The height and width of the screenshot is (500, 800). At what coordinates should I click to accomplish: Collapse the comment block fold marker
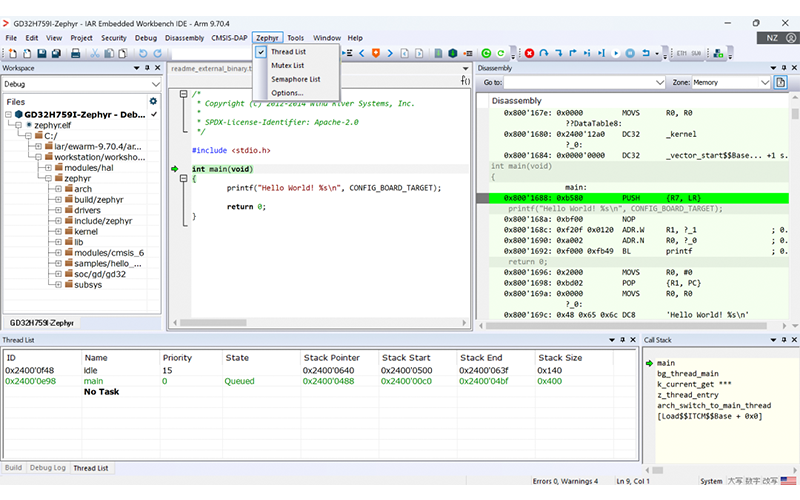(184, 94)
